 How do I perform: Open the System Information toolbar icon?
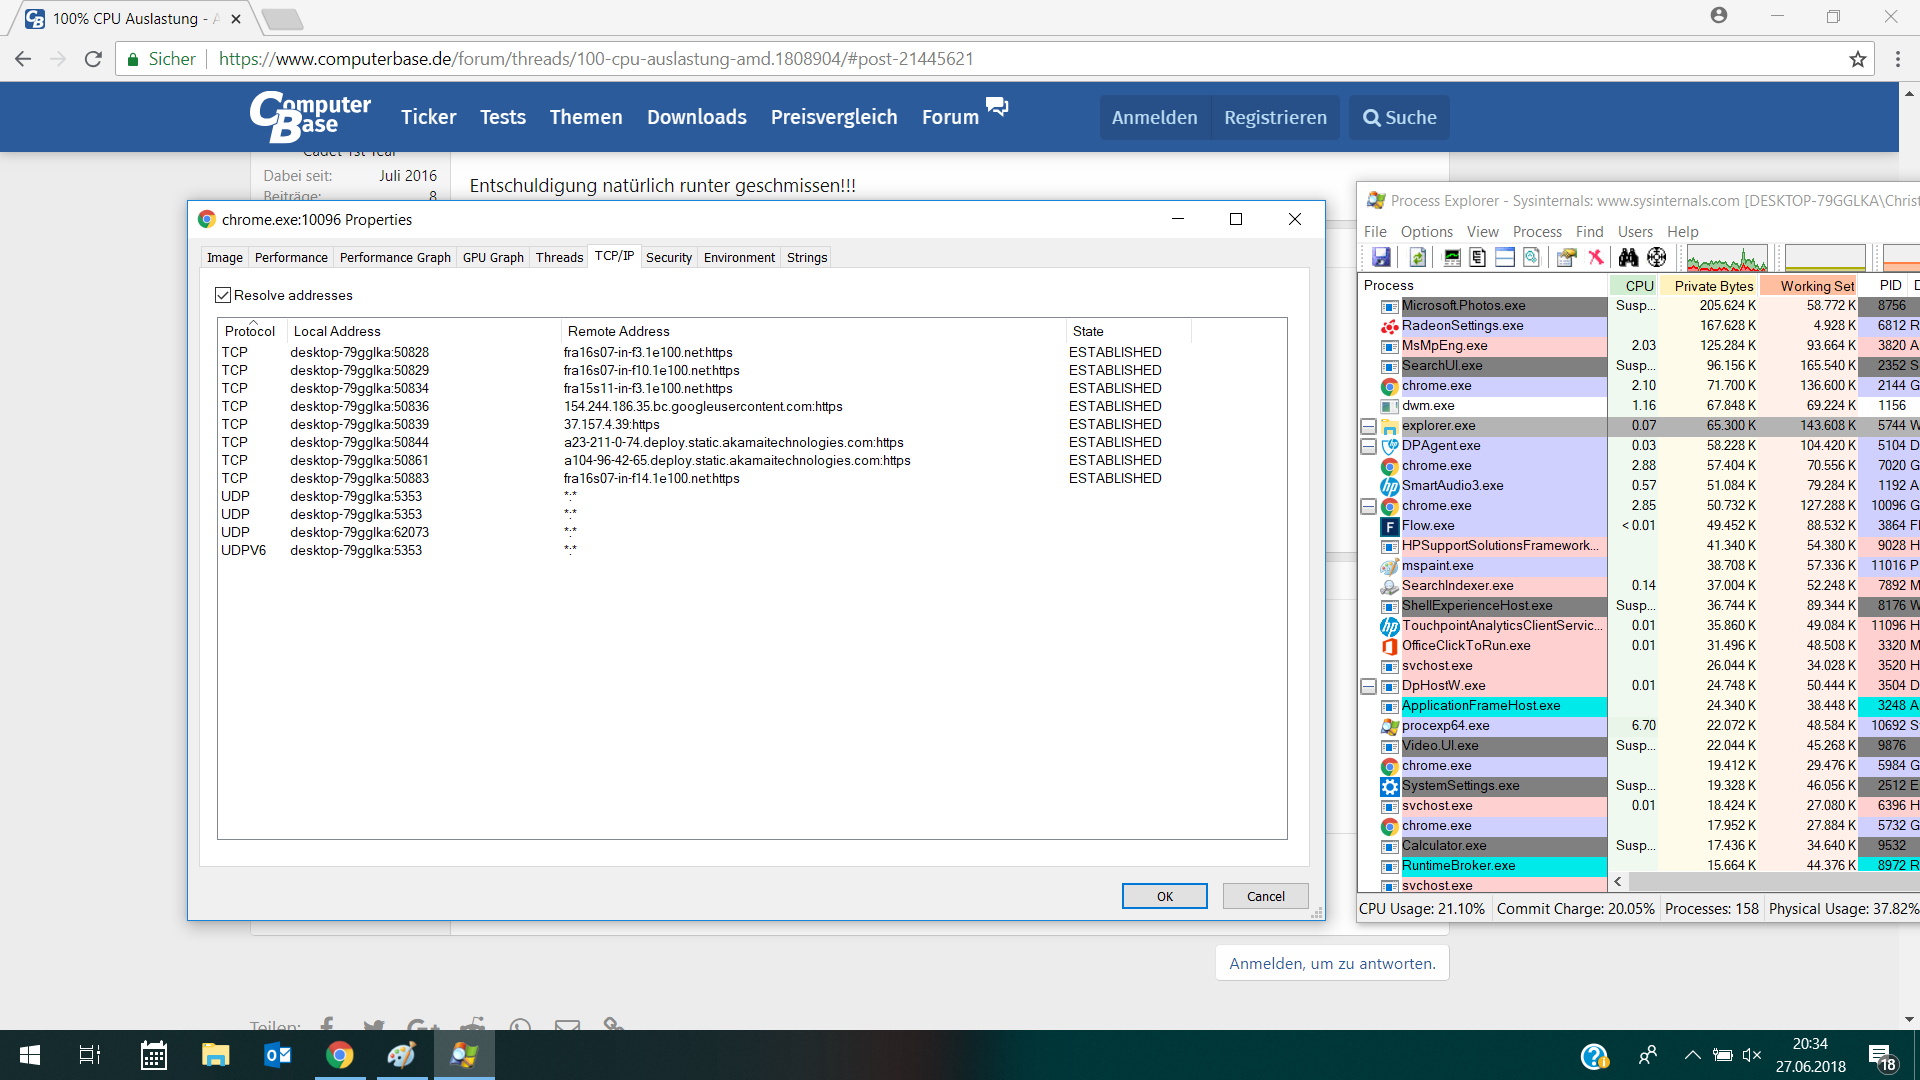pos(1452,258)
